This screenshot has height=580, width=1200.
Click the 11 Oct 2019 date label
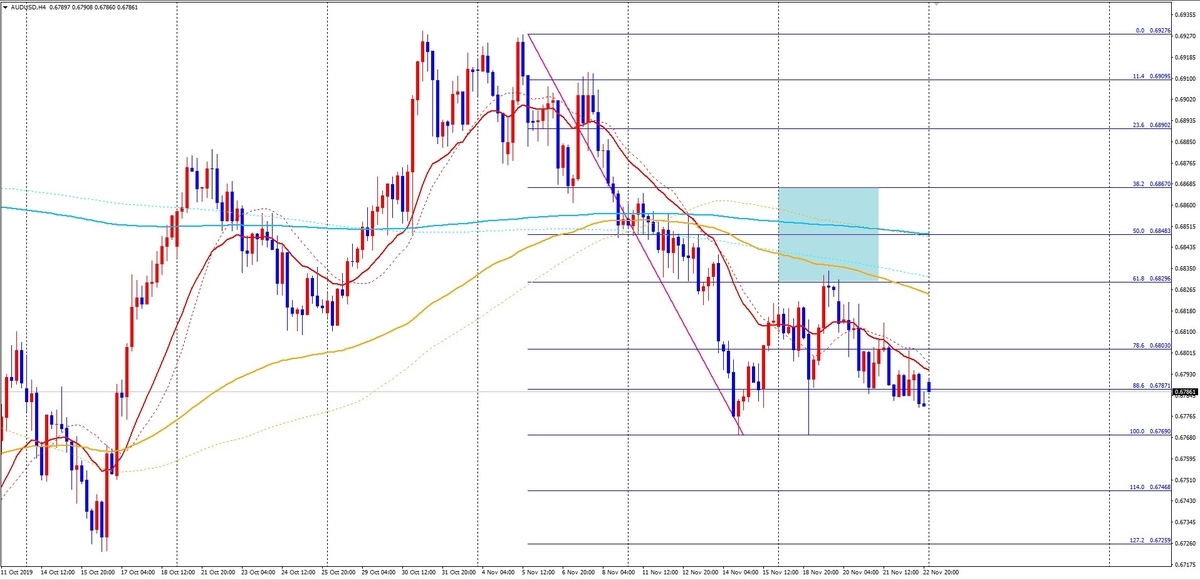(17, 573)
